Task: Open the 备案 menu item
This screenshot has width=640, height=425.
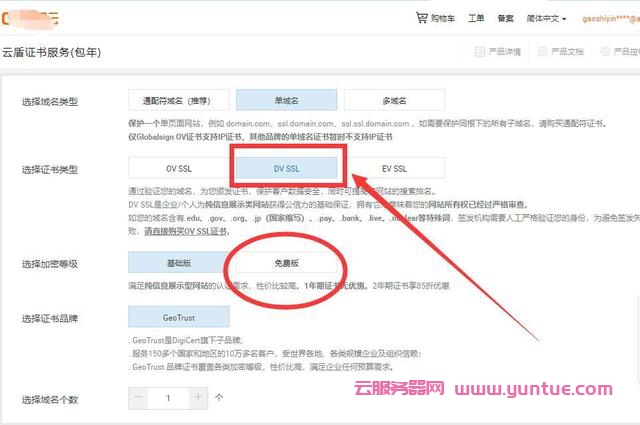Action: (x=506, y=18)
